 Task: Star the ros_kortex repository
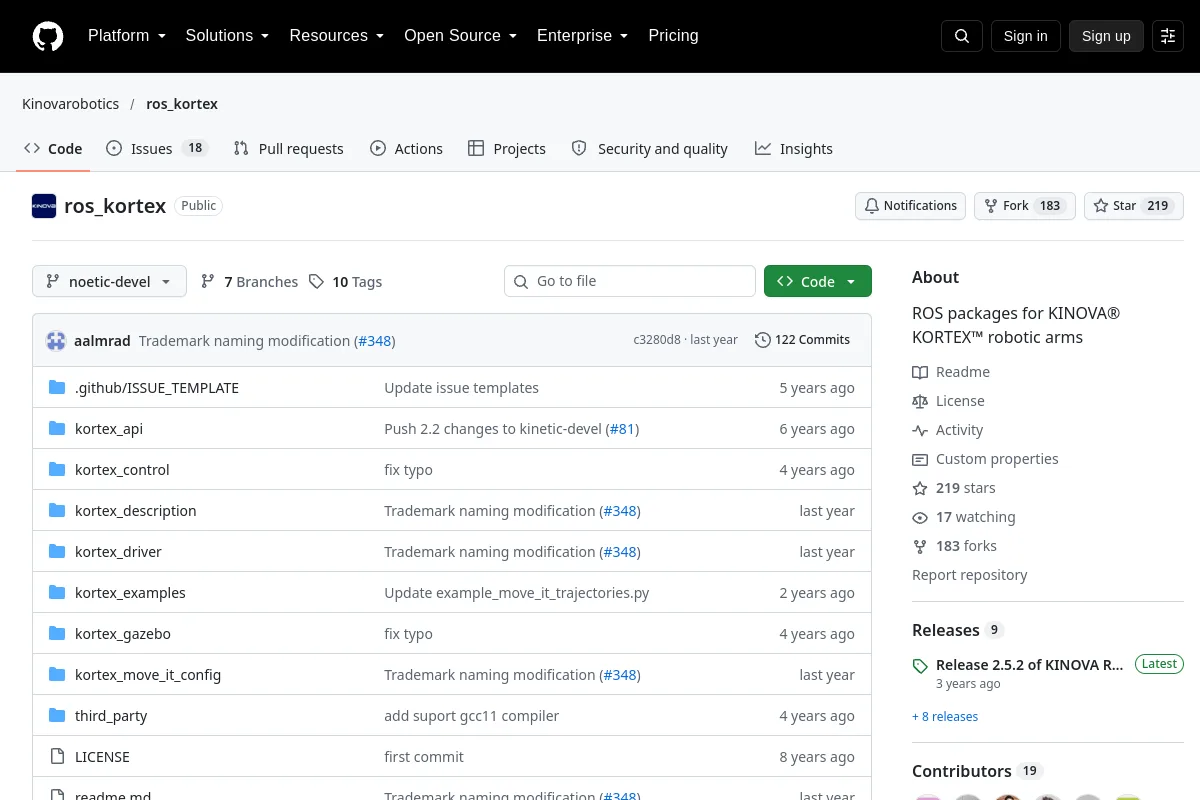click(1134, 206)
